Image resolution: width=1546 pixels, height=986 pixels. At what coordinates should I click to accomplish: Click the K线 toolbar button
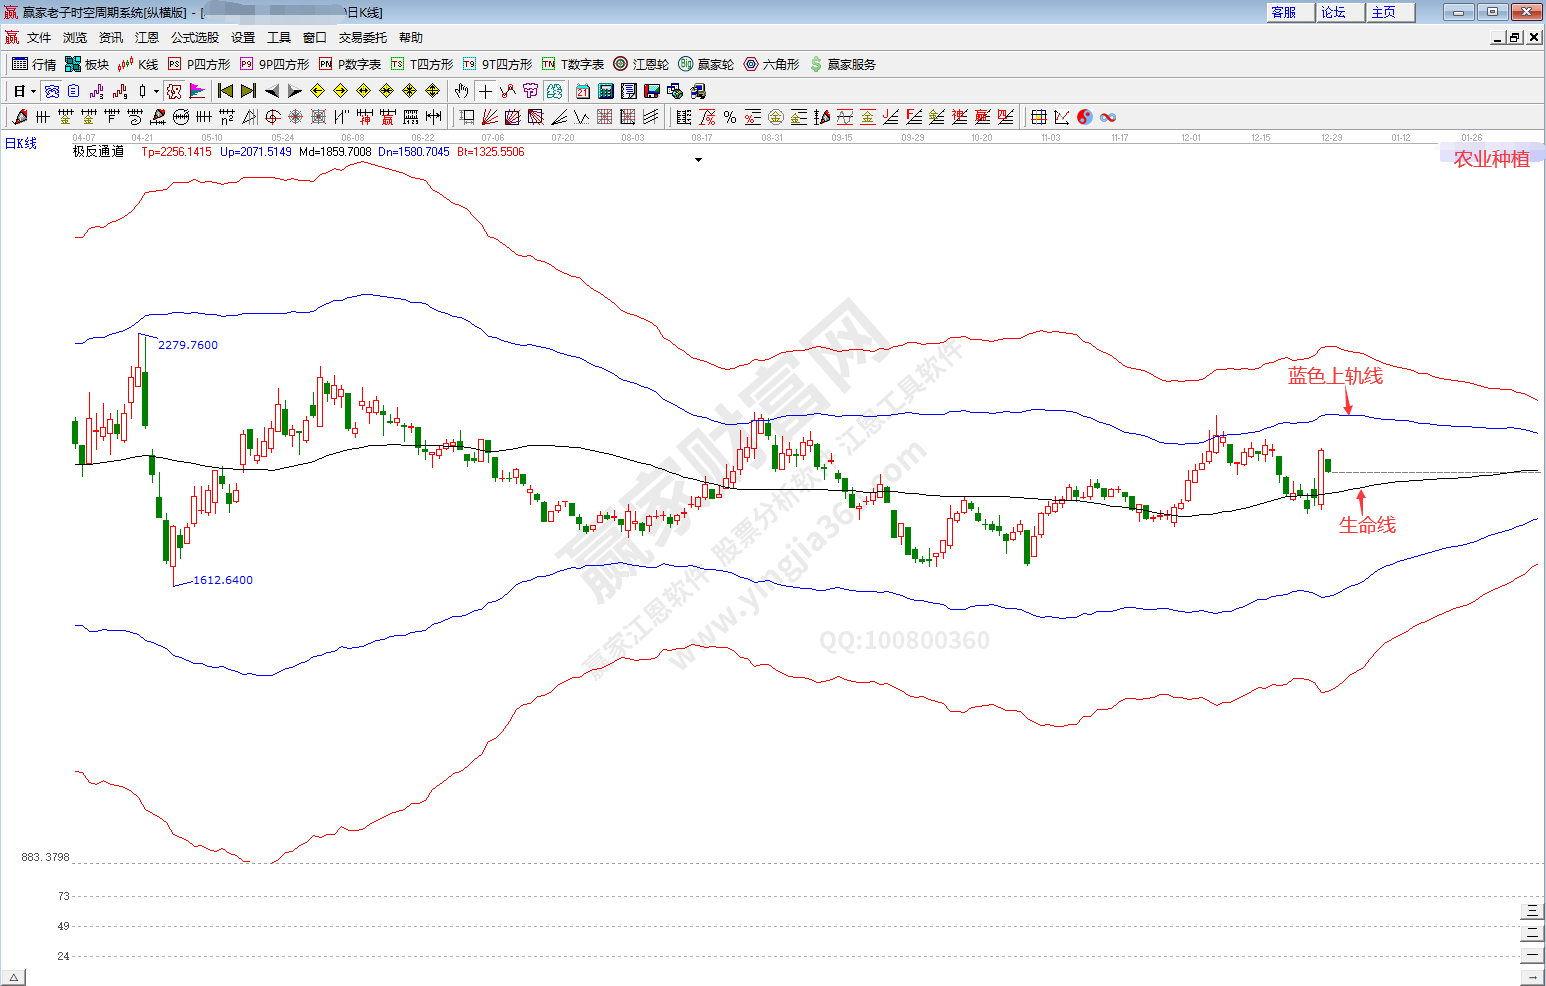(138, 64)
